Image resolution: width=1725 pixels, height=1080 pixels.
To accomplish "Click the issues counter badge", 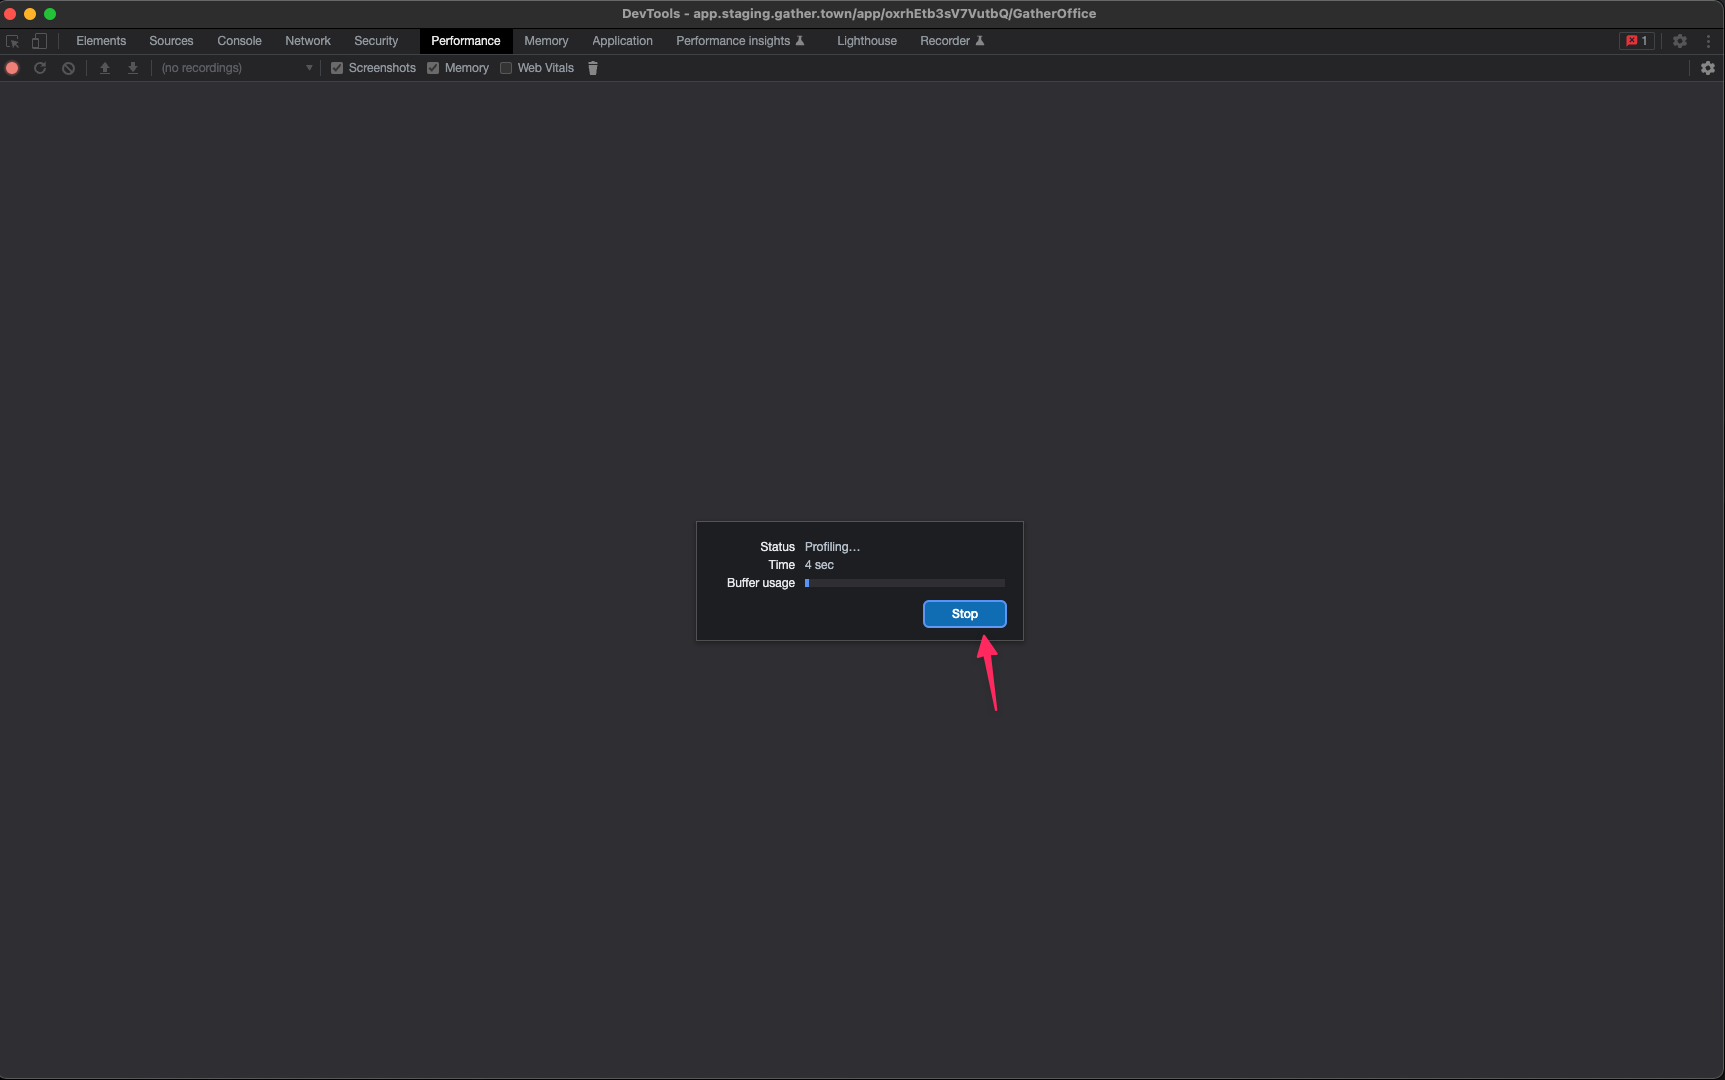I will (1637, 41).
